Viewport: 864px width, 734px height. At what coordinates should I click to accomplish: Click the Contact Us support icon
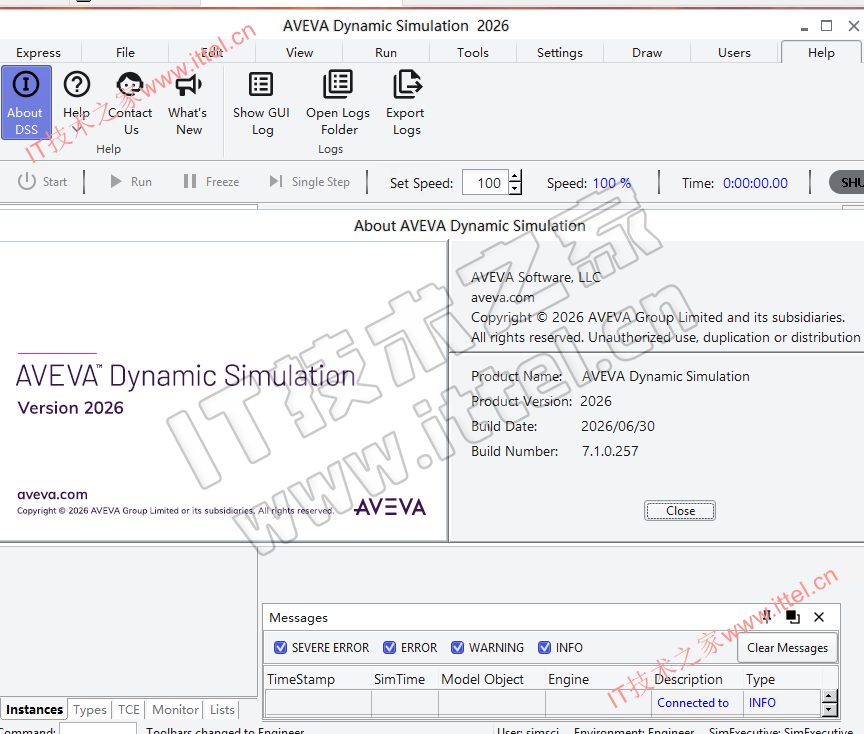tap(130, 85)
